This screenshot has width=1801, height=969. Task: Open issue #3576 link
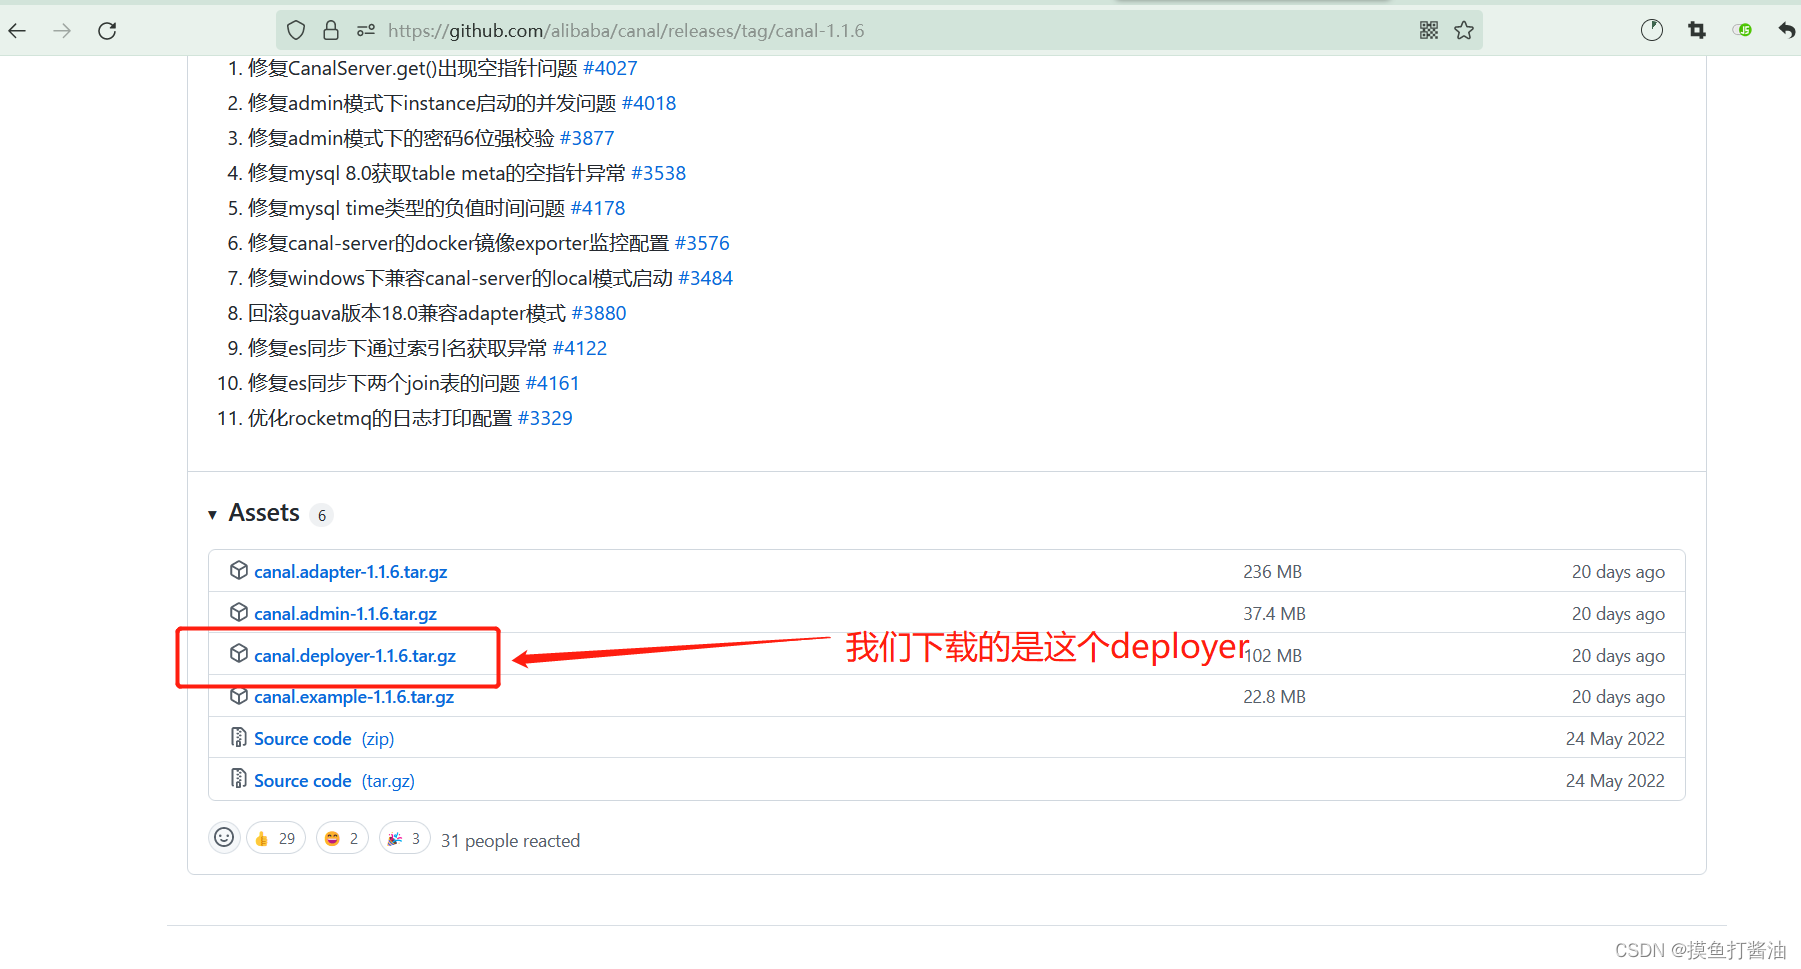[x=702, y=243]
